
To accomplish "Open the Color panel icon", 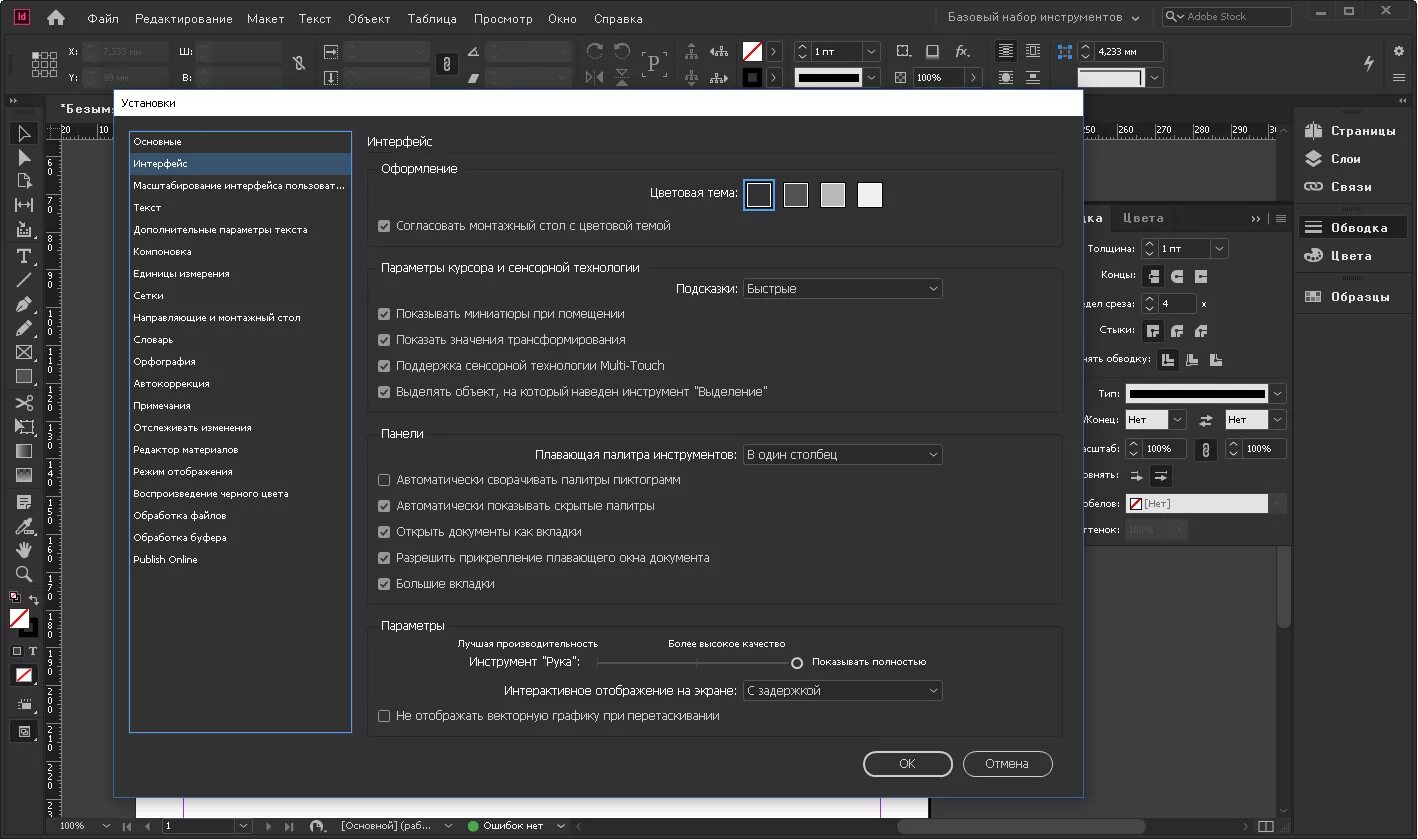I will click(1314, 256).
